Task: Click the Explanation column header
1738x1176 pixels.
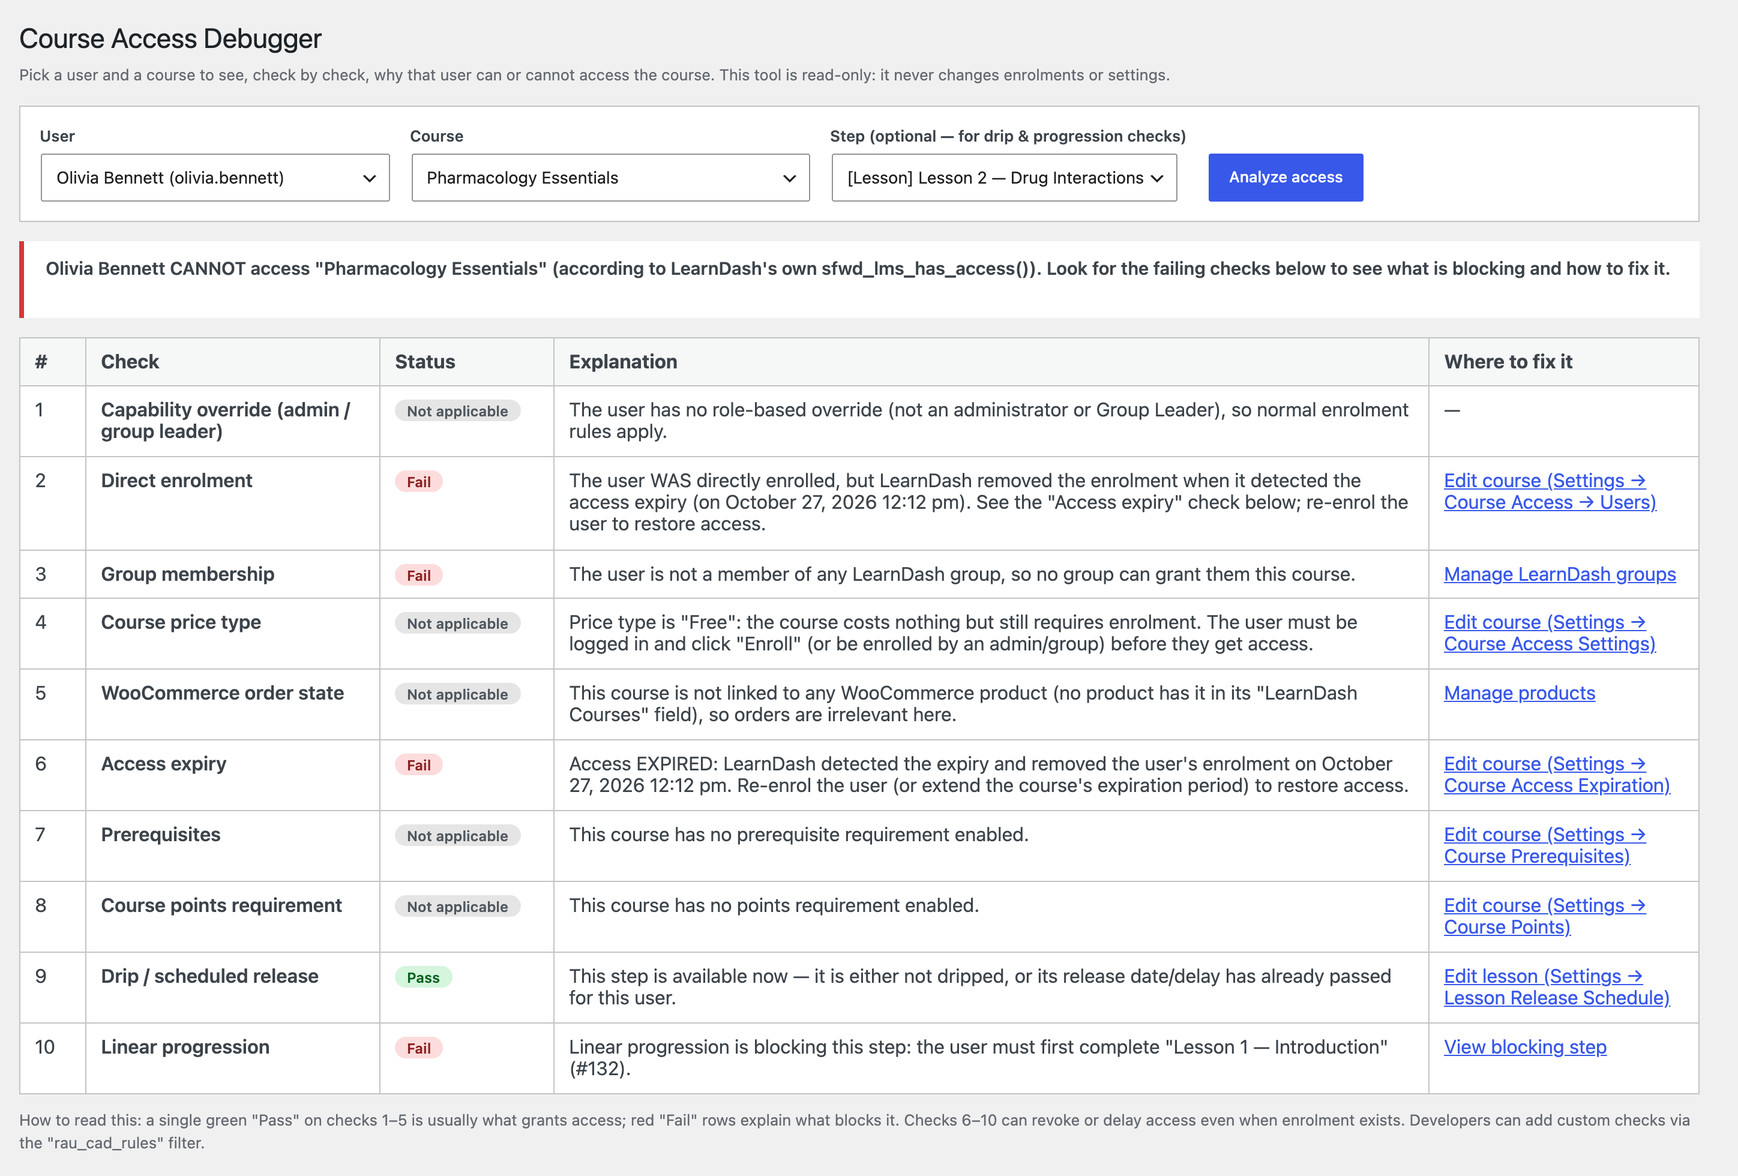Action: pyautogui.click(x=623, y=362)
